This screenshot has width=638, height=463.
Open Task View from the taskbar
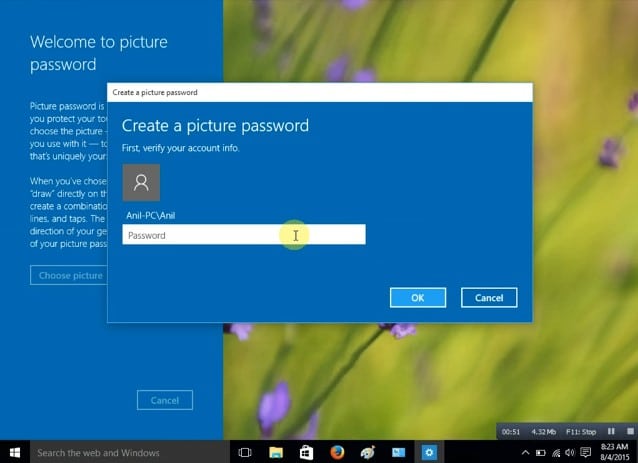pyautogui.click(x=245, y=452)
